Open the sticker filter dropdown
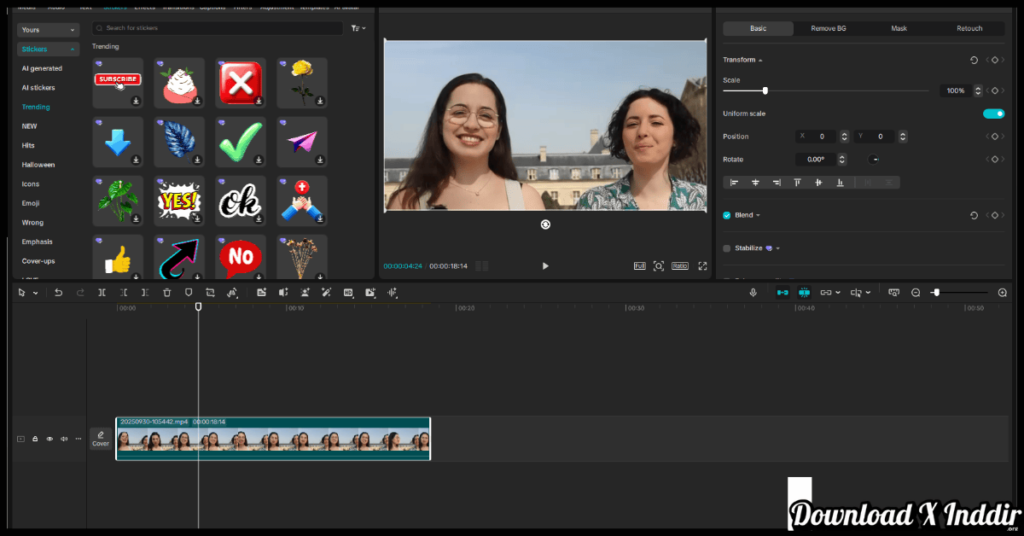The height and width of the screenshot is (536, 1024). [358, 29]
